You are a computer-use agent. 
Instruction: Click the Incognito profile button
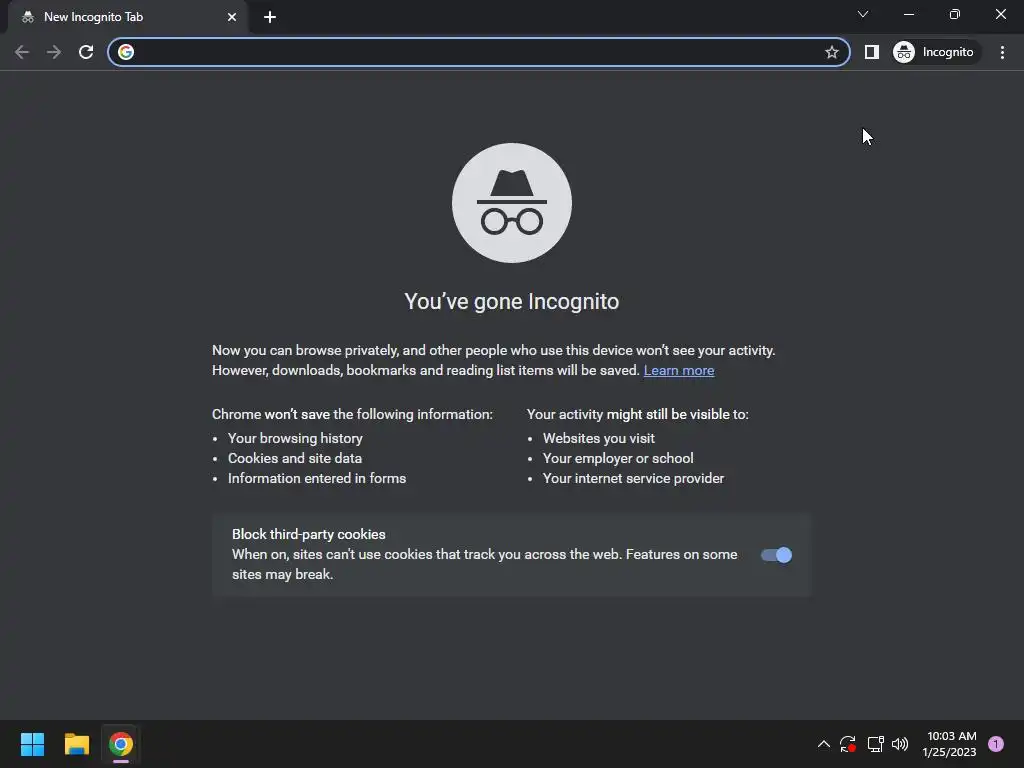click(935, 52)
